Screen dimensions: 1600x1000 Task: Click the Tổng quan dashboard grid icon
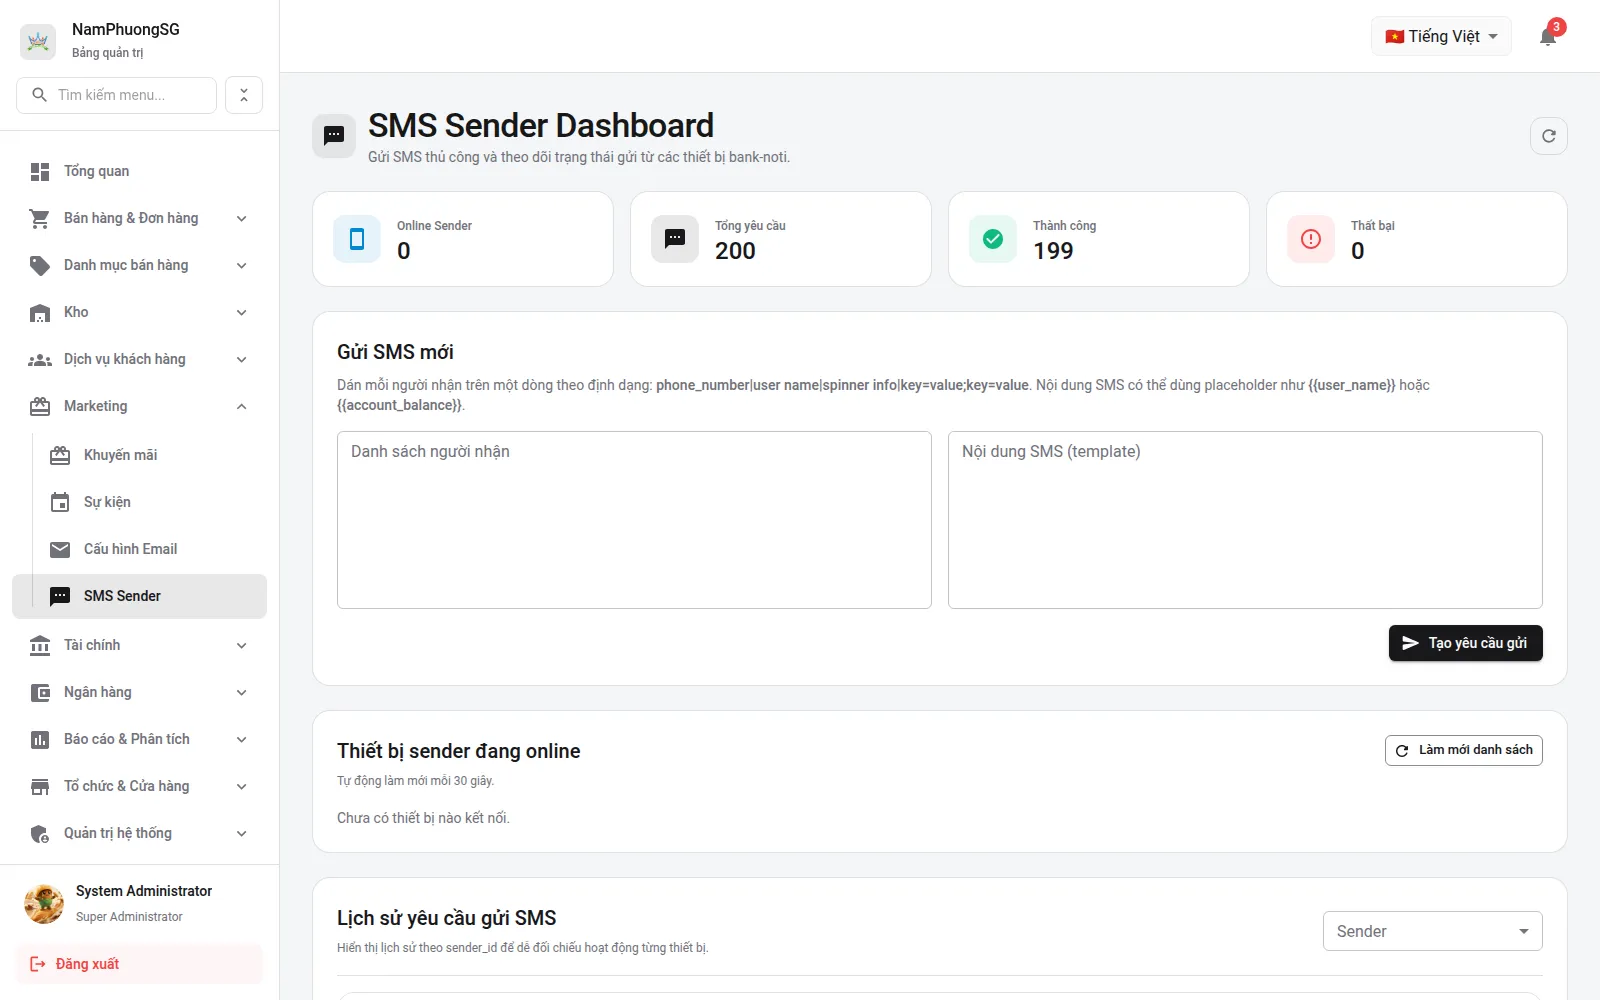(x=40, y=172)
